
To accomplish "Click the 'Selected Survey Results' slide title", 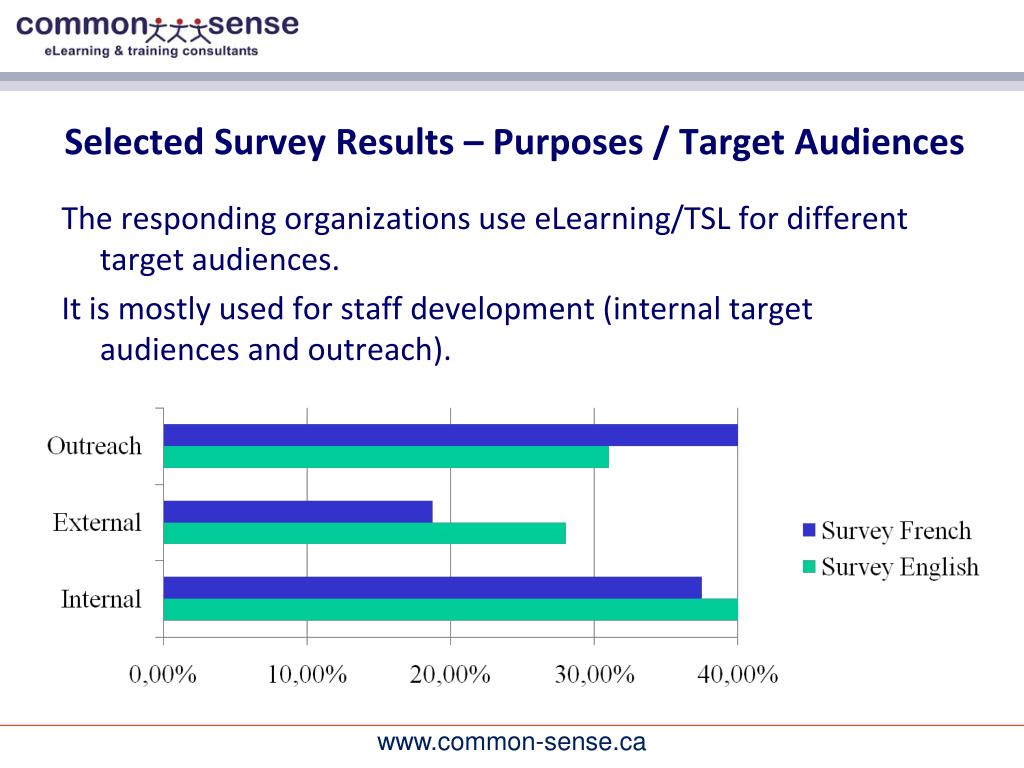I will [x=514, y=142].
